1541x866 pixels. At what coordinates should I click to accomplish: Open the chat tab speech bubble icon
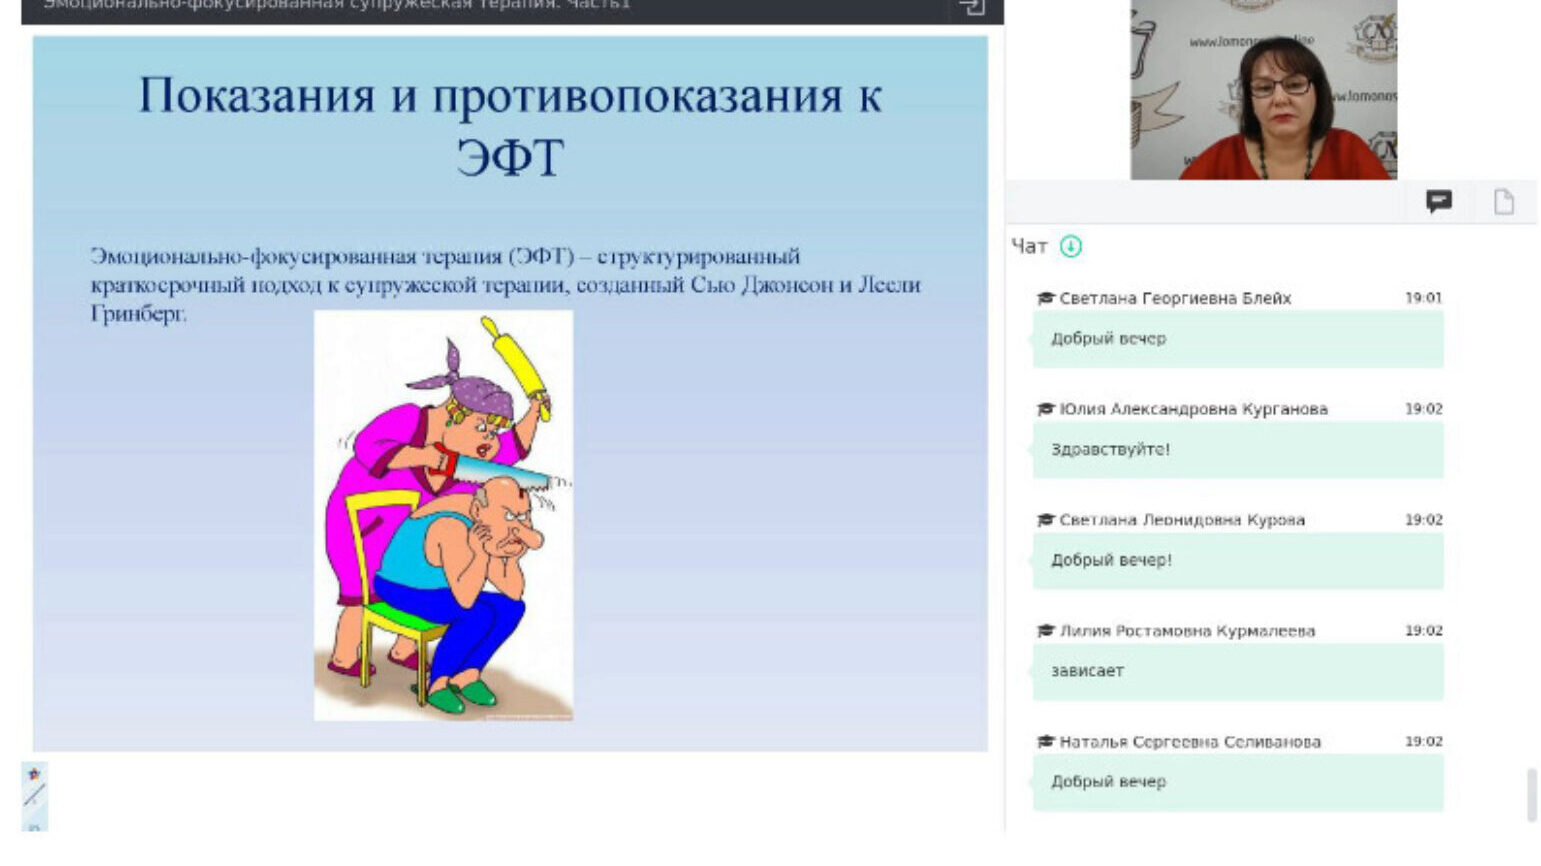pyautogui.click(x=1438, y=202)
